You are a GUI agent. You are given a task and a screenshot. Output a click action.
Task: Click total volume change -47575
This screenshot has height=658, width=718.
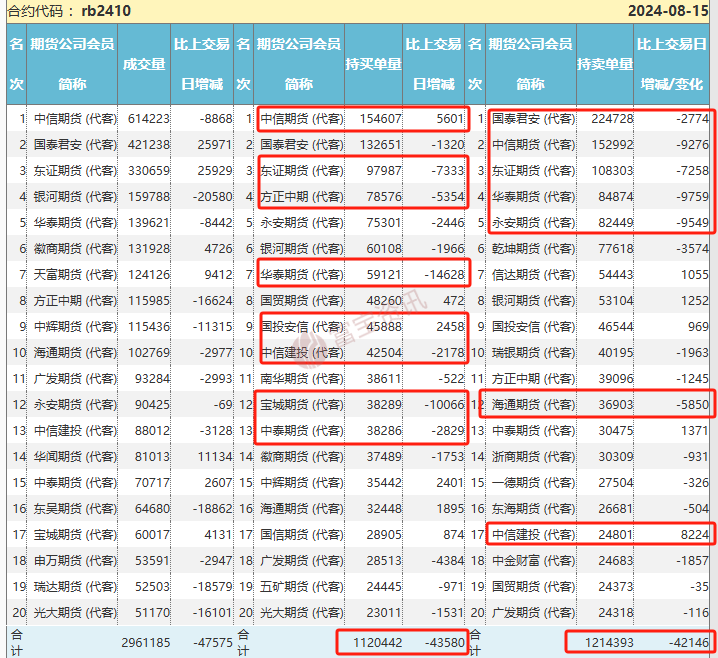tap(212, 643)
